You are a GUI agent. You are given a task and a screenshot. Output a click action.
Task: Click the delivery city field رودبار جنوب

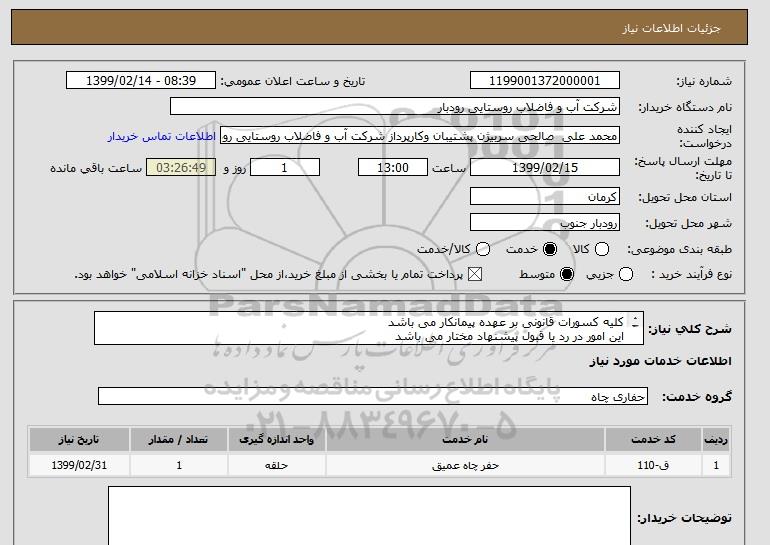545,222
